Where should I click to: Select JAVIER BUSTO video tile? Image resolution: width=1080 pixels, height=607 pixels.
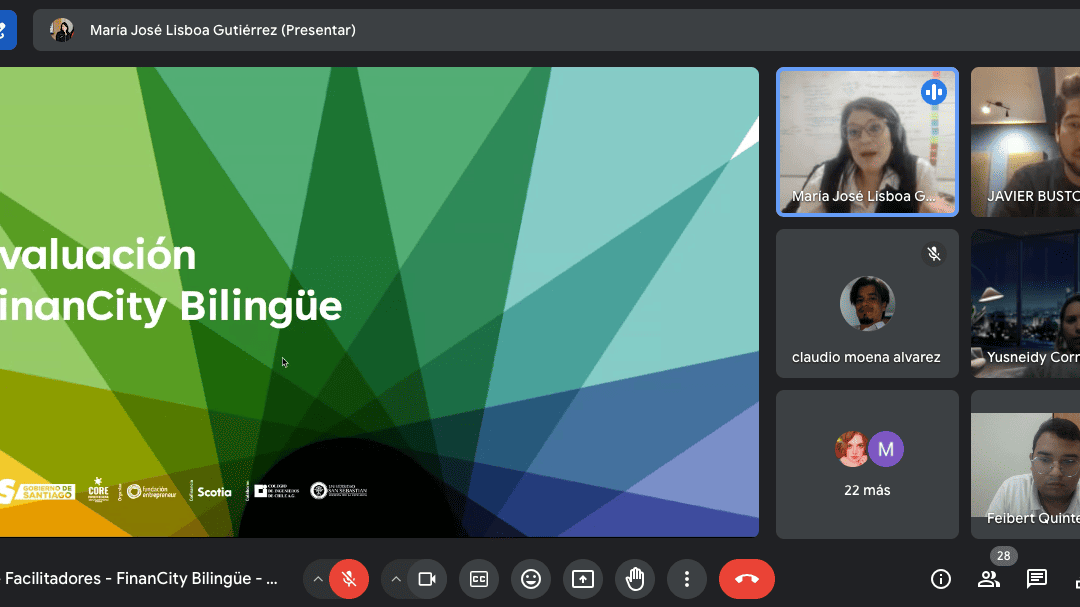coord(1026,142)
